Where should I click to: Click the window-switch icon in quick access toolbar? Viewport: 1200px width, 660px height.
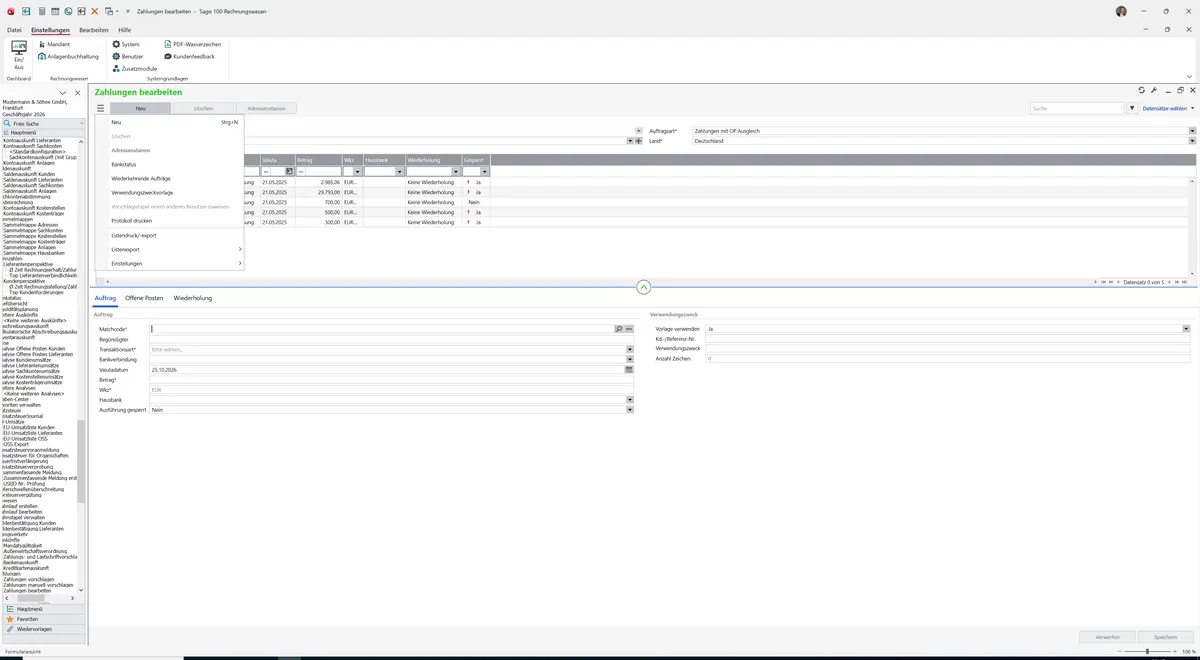coord(108,10)
